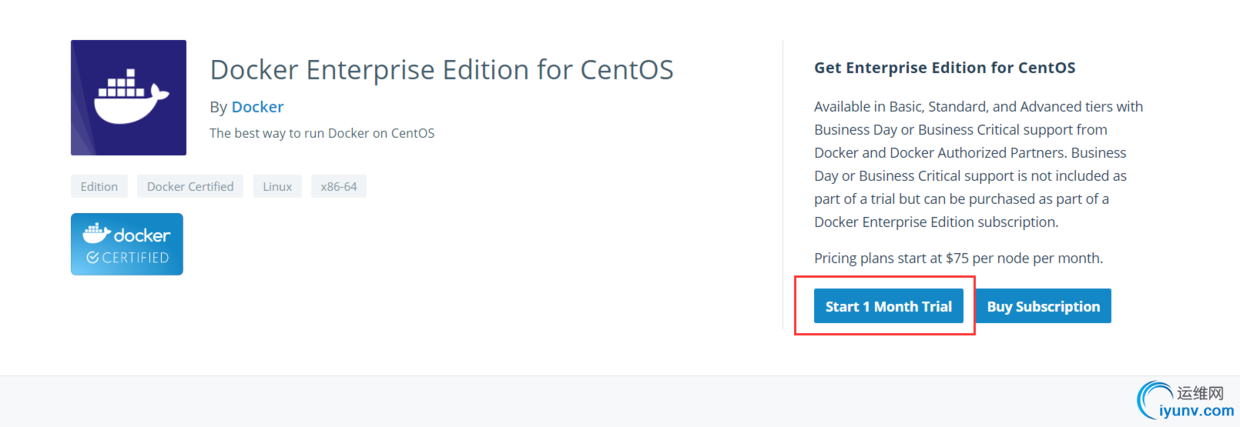Image resolution: width=1240 pixels, height=427 pixels.
Task: Click the best way to run Docker tagline
Action: coord(322,133)
